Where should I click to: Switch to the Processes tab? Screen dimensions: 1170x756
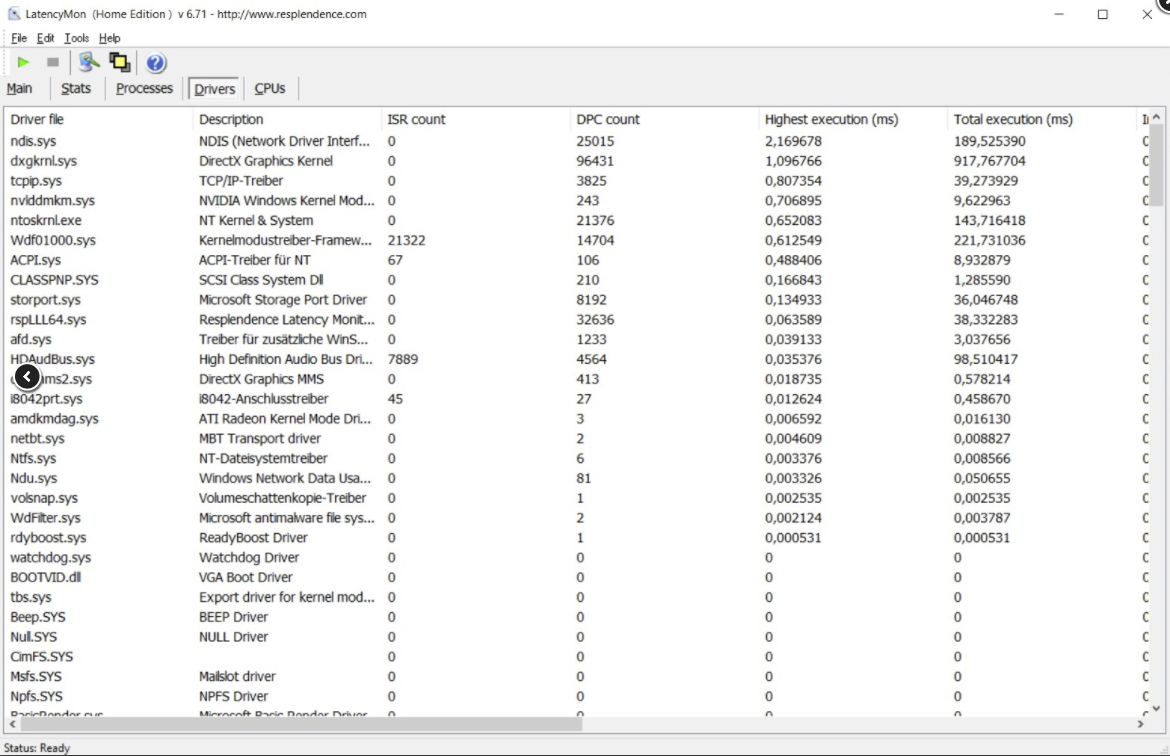point(144,88)
